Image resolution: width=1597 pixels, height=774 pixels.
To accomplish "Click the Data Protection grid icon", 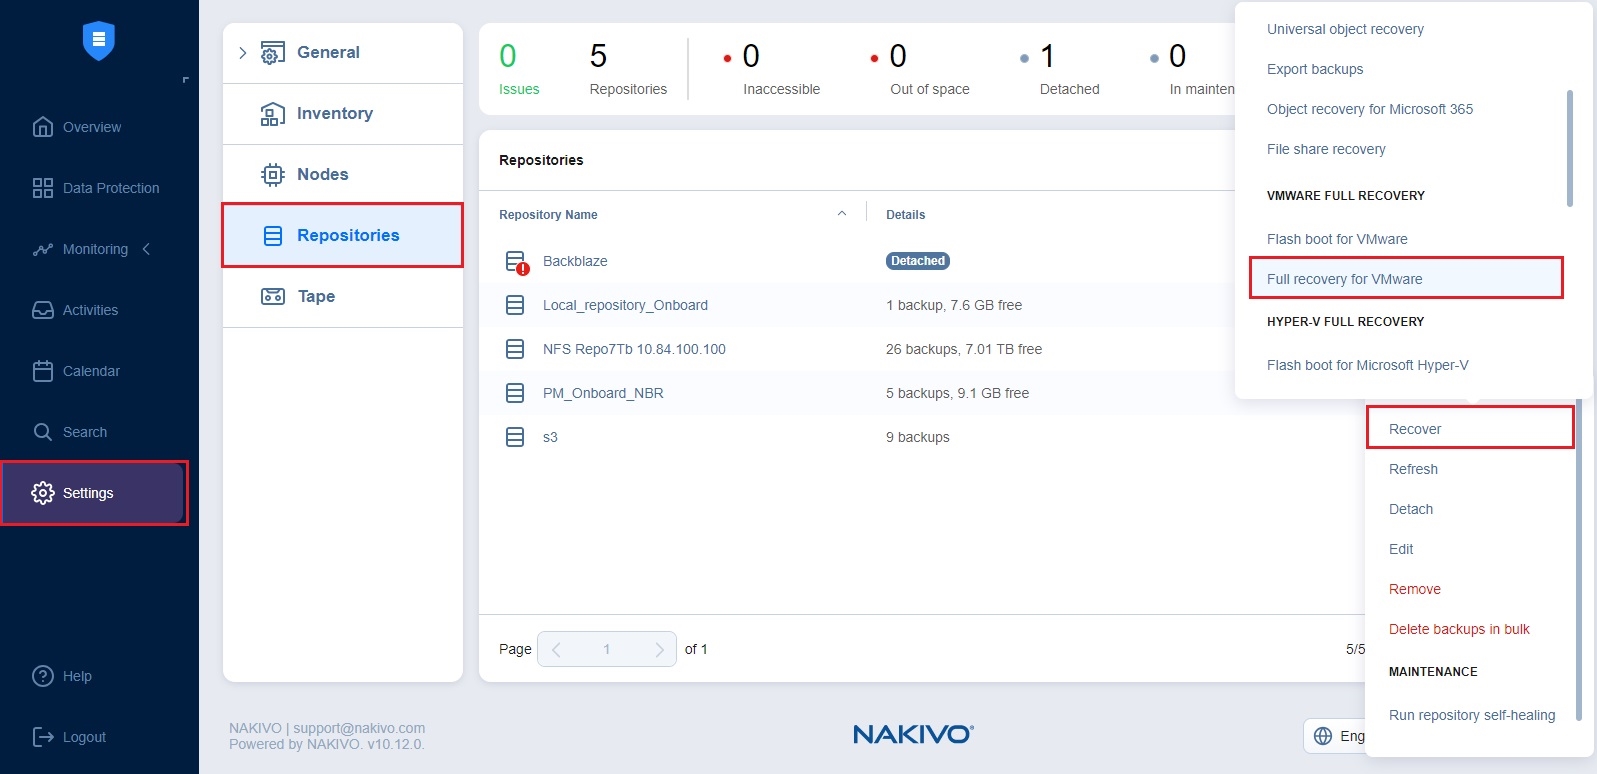I will [43, 188].
